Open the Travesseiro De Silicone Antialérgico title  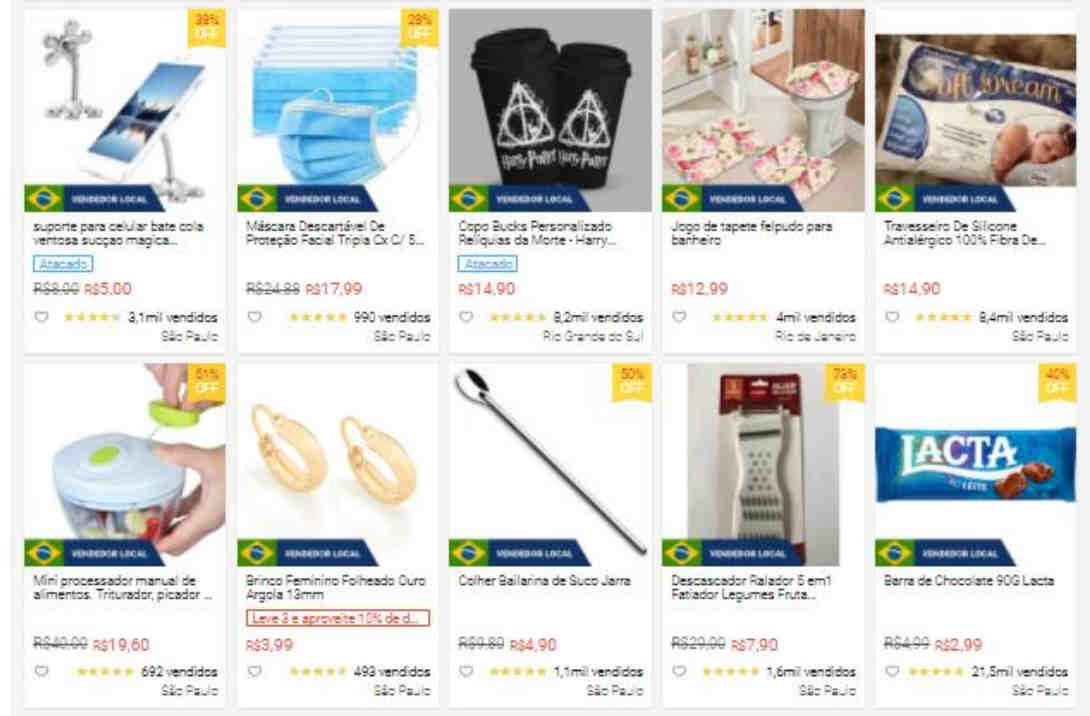point(964,233)
